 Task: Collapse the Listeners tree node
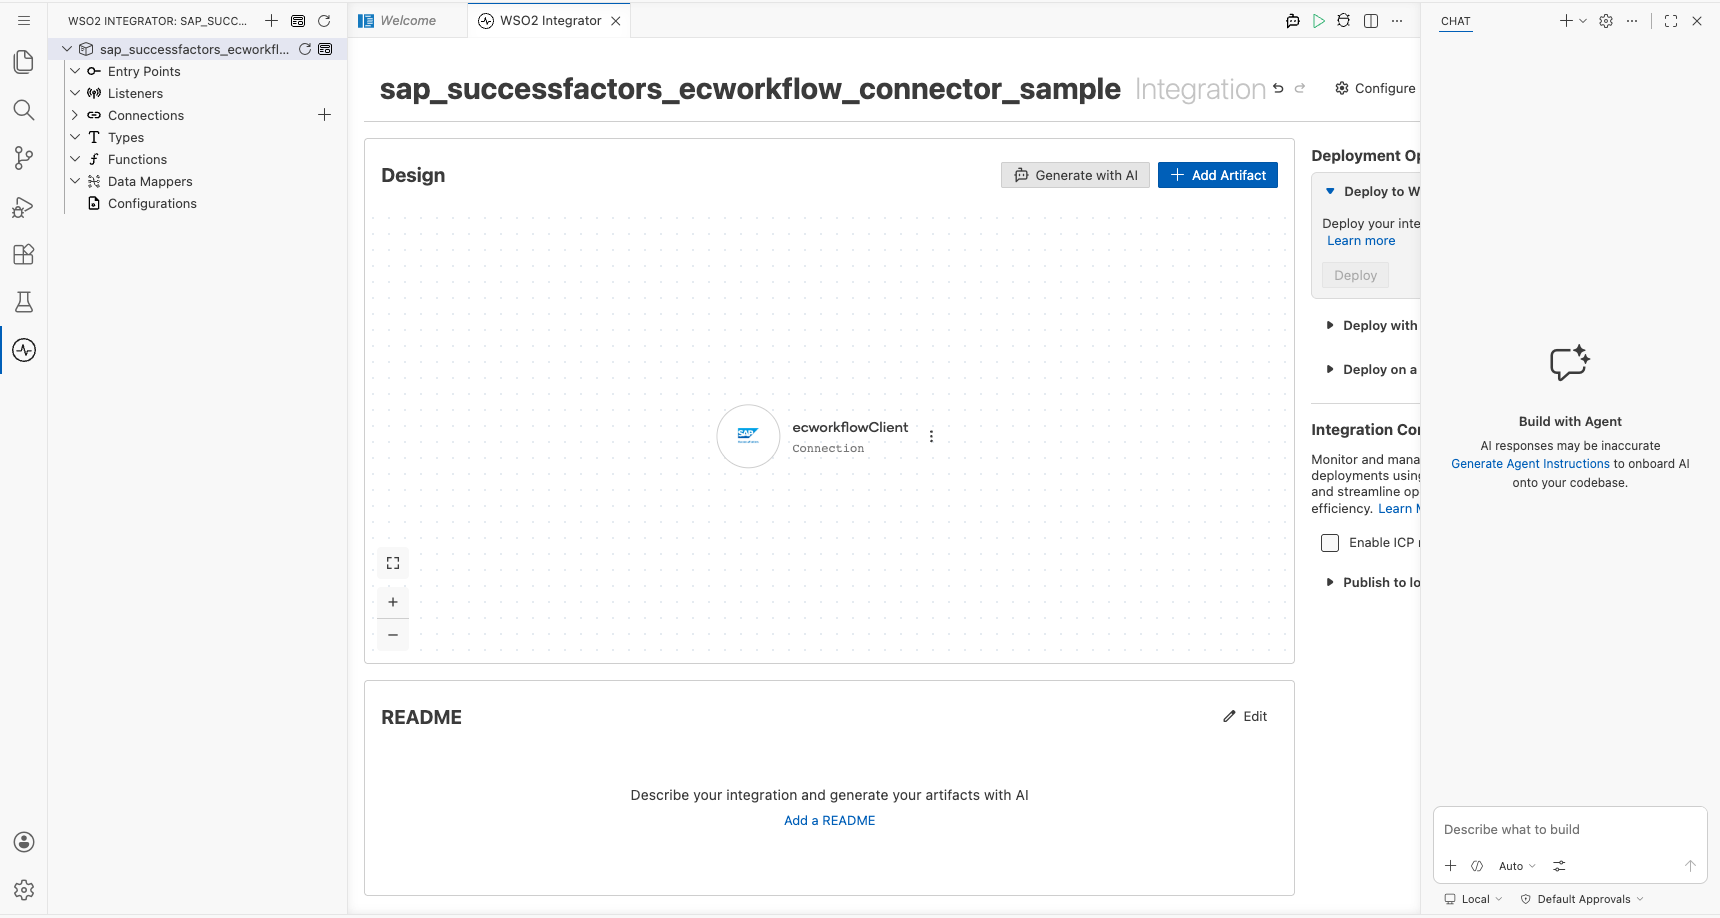75,93
